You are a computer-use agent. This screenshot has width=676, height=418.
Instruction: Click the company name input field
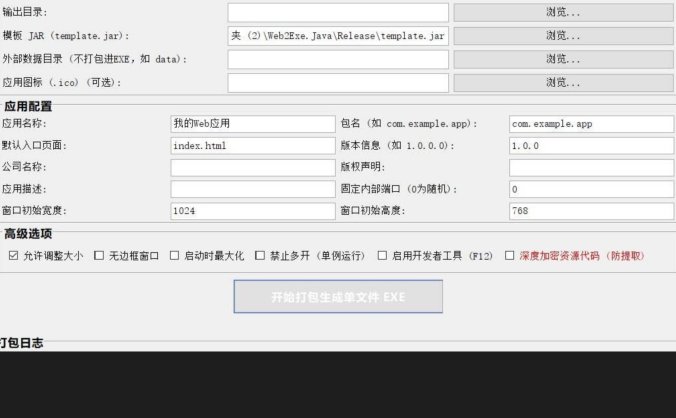253,167
